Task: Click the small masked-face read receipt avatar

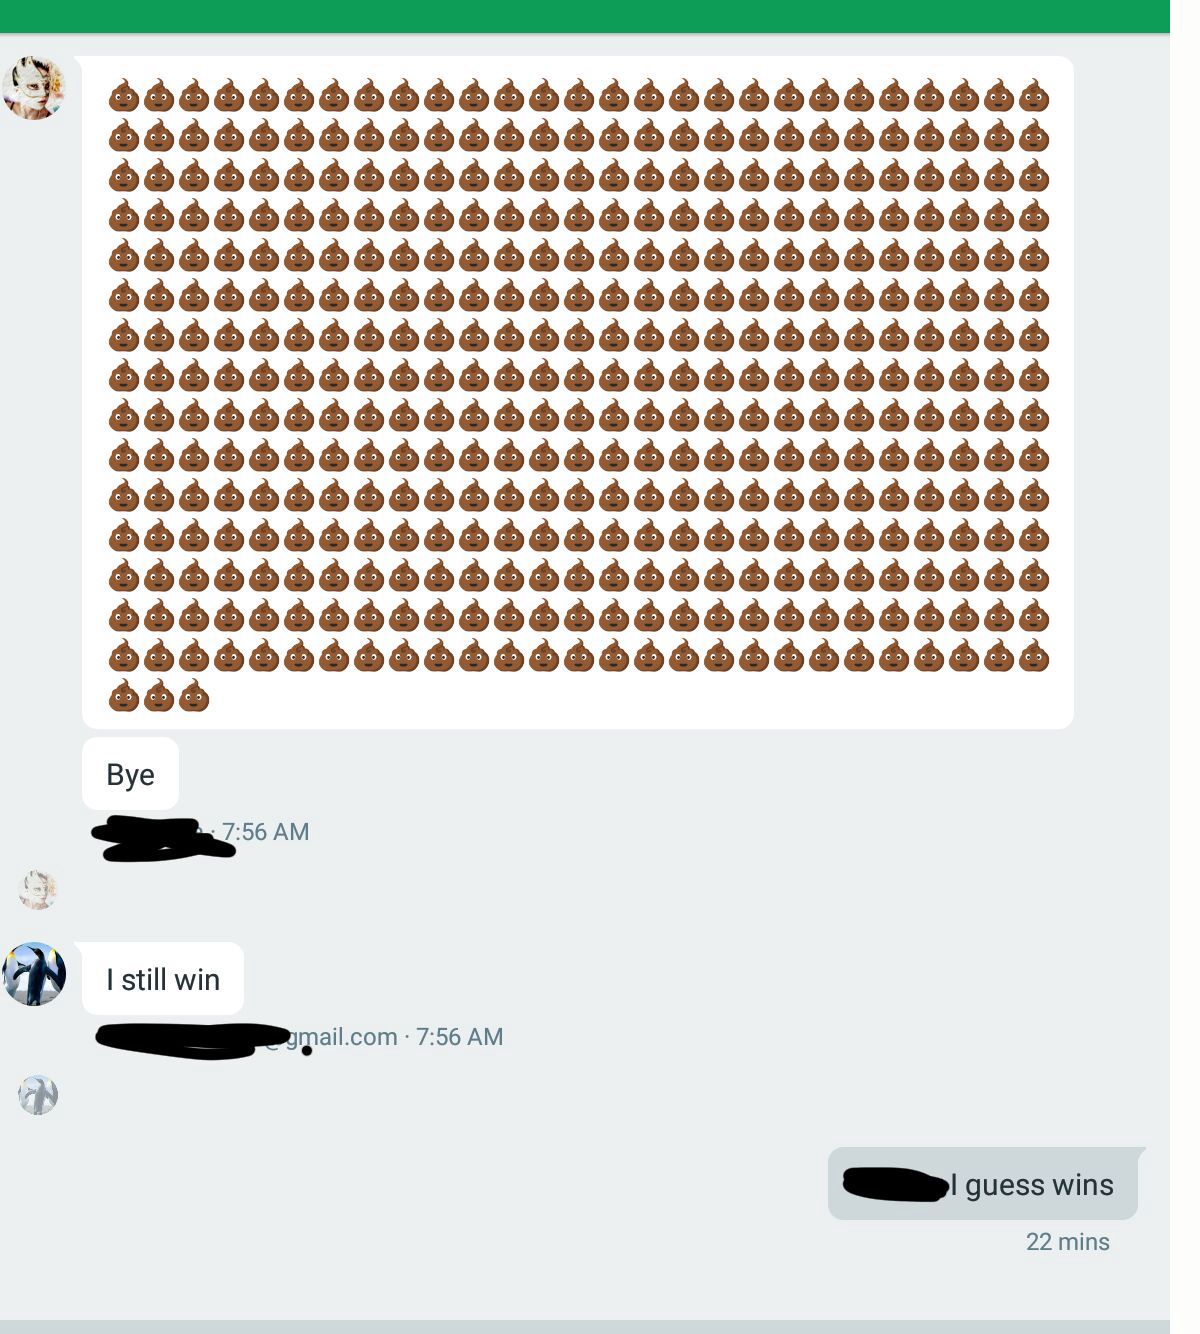Action: (x=38, y=890)
